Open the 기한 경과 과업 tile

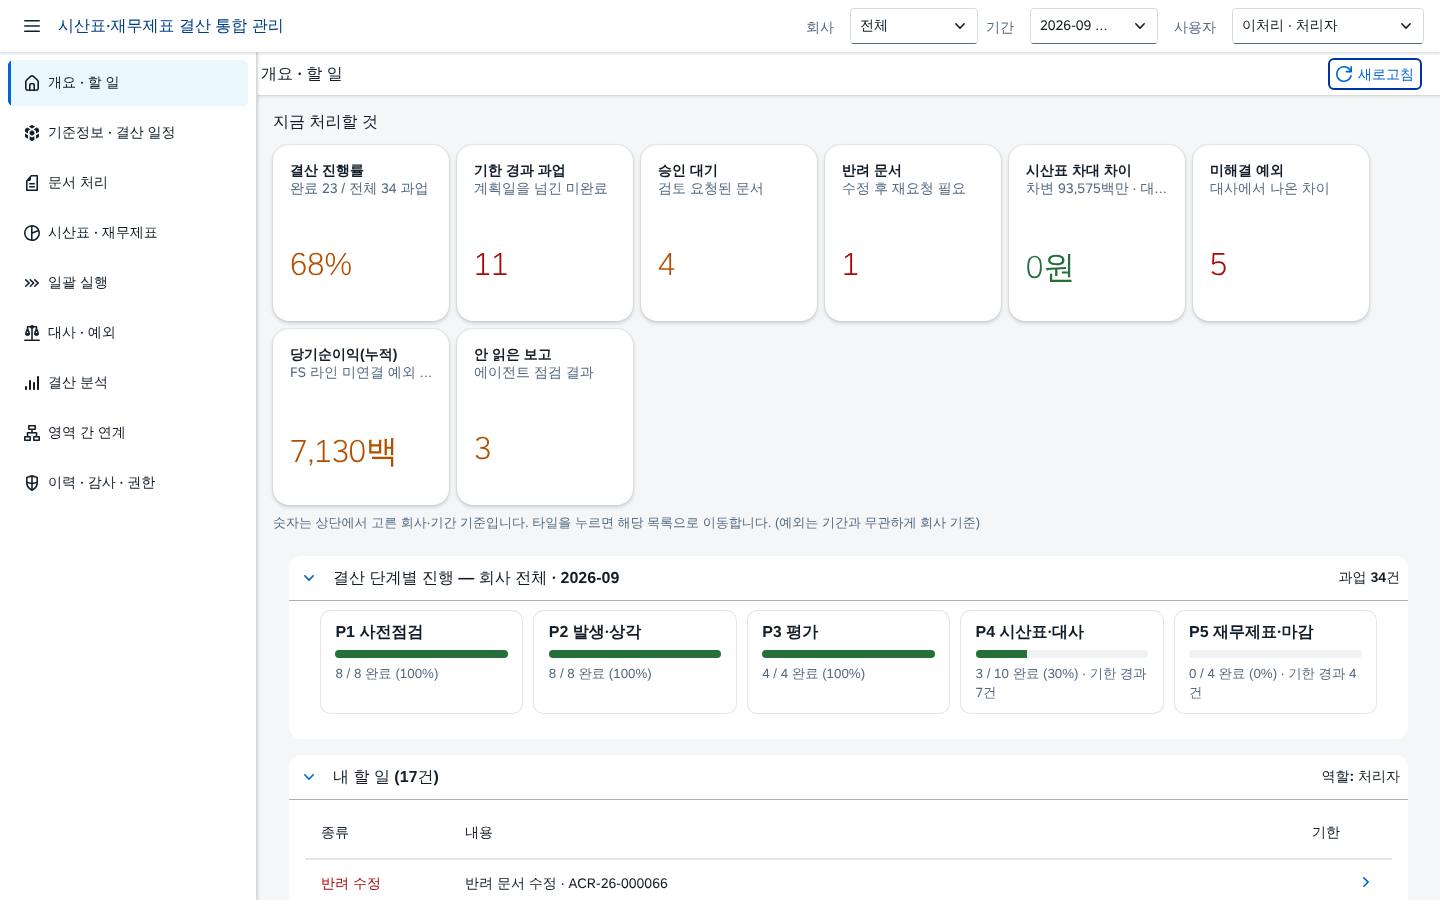(545, 233)
